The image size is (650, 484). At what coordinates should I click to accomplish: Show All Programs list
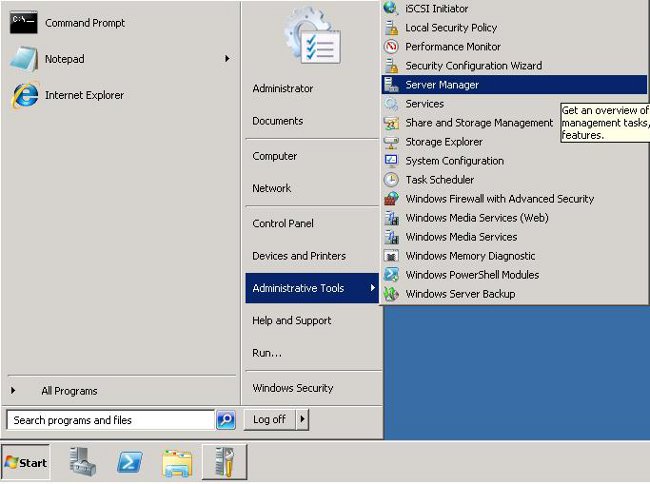[69, 391]
